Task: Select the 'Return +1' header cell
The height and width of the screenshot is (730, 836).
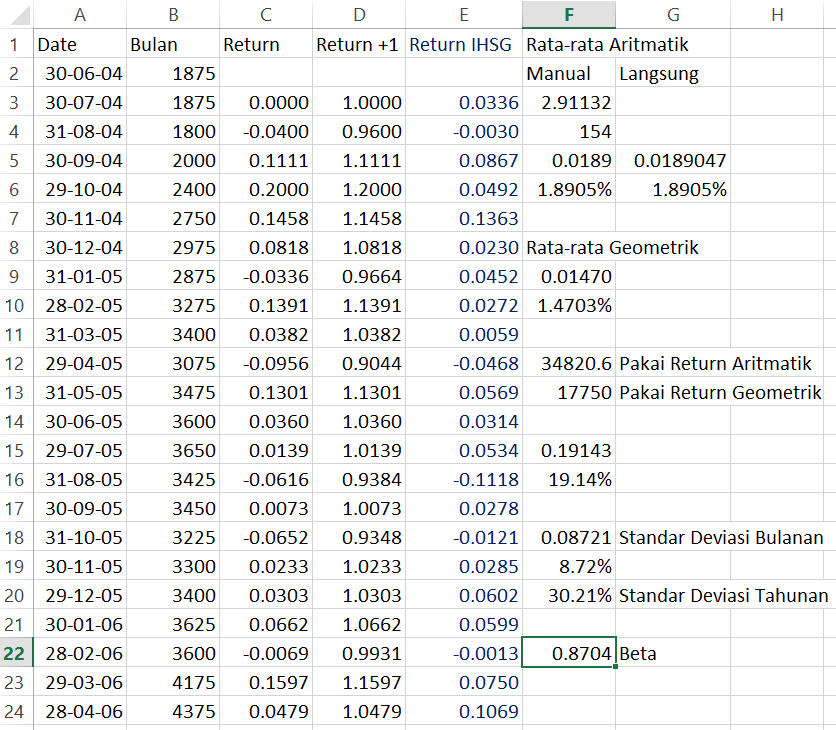Action: point(358,45)
